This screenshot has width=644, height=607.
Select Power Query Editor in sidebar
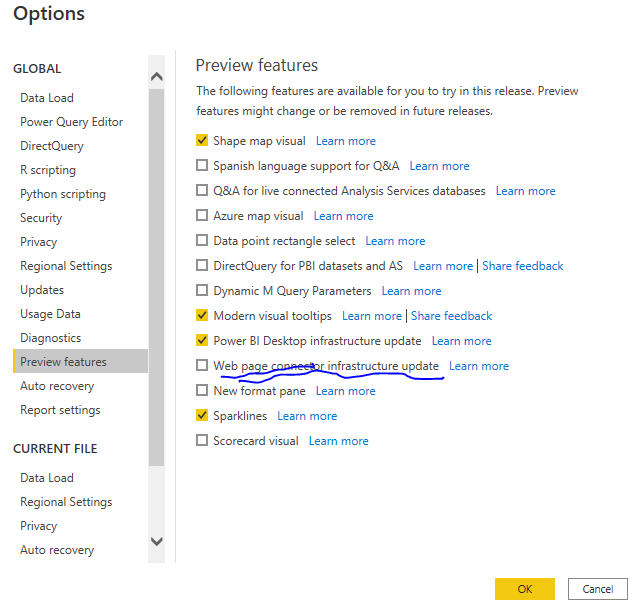(71, 122)
